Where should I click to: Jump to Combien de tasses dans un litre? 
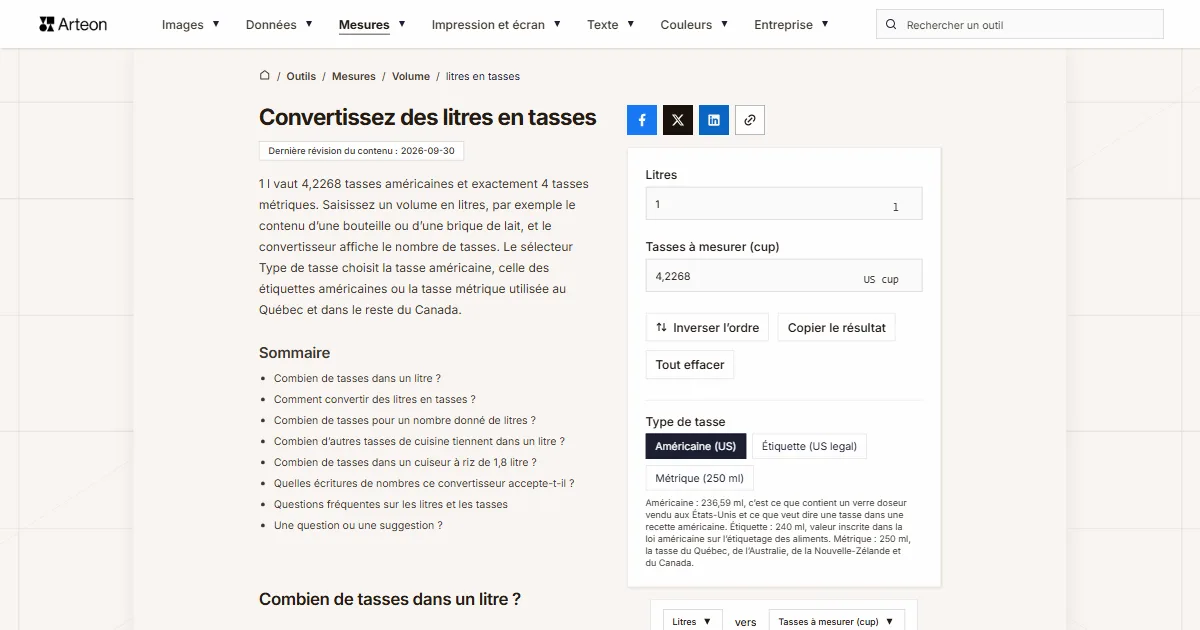click(x=357, y=378)
